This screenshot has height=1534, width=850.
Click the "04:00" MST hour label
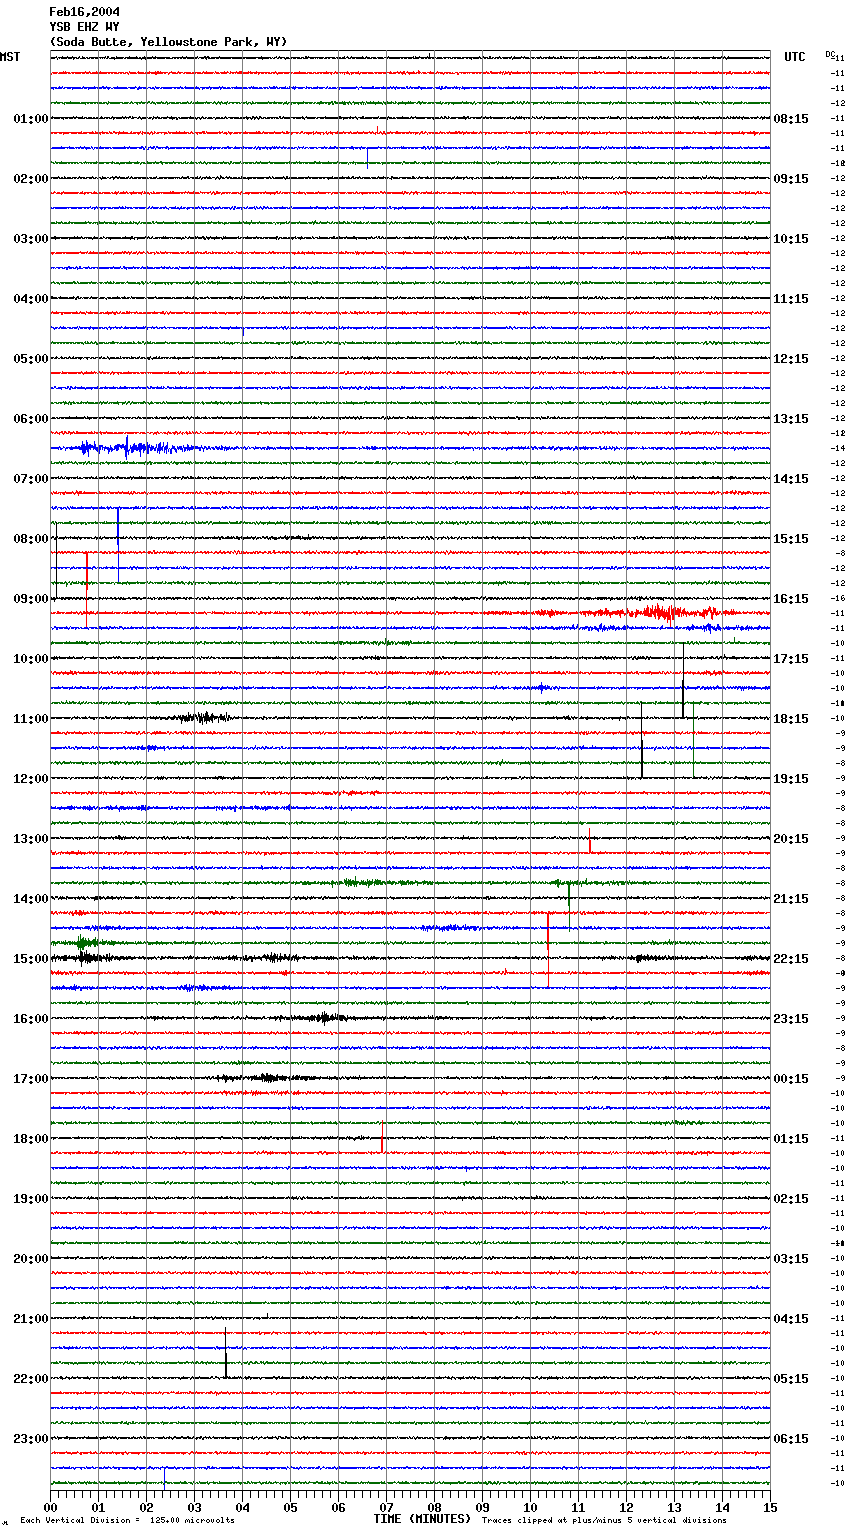[31, 299]
